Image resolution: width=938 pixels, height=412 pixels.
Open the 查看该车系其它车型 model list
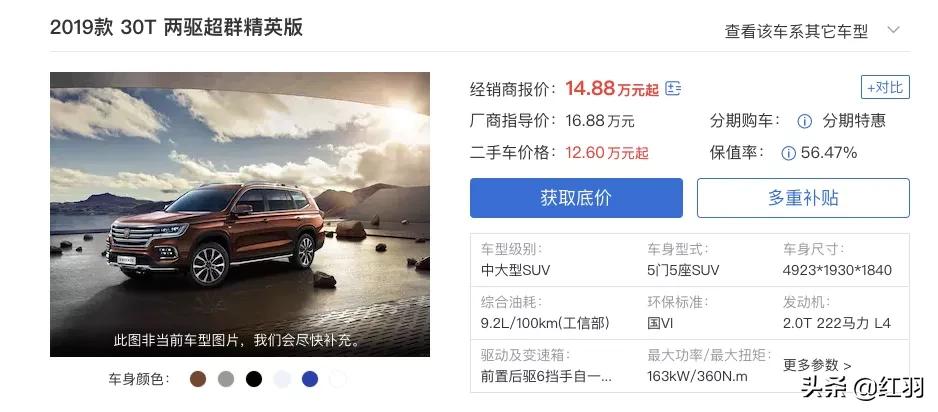click(x=796, y=31)
